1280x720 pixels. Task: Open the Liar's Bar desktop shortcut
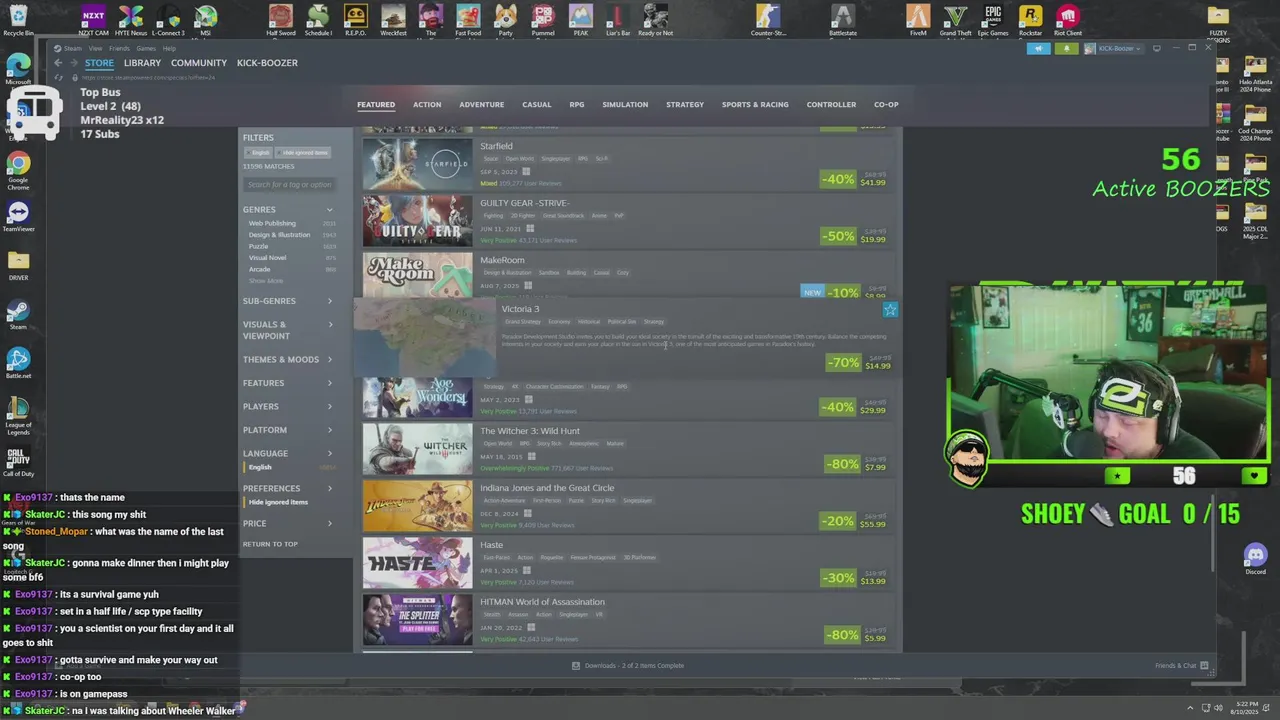619,20
